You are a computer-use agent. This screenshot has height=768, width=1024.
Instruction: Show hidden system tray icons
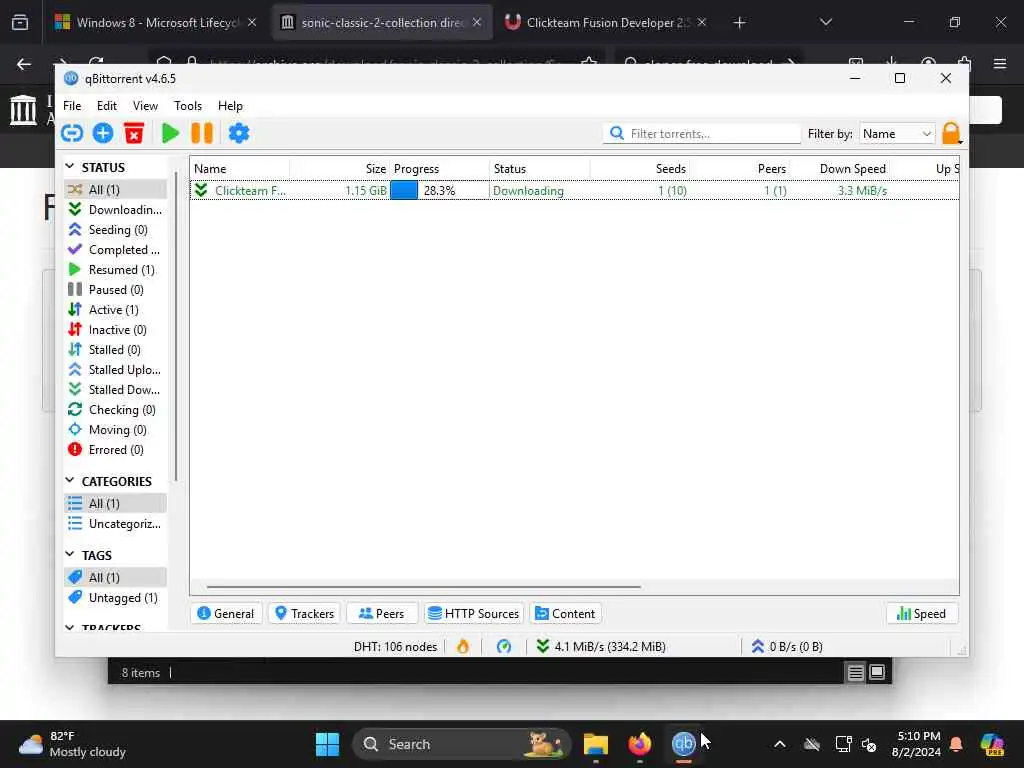[780, 744]
